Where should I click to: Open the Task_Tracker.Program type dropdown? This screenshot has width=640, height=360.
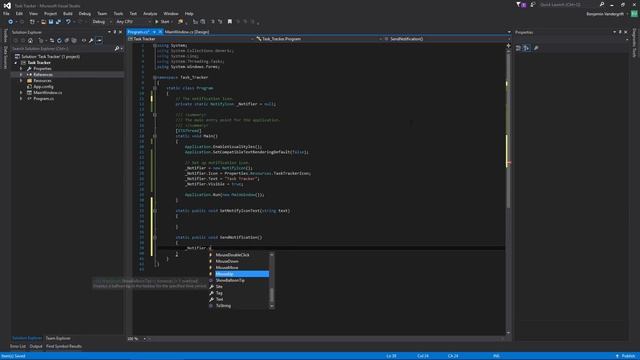(319, 39)
